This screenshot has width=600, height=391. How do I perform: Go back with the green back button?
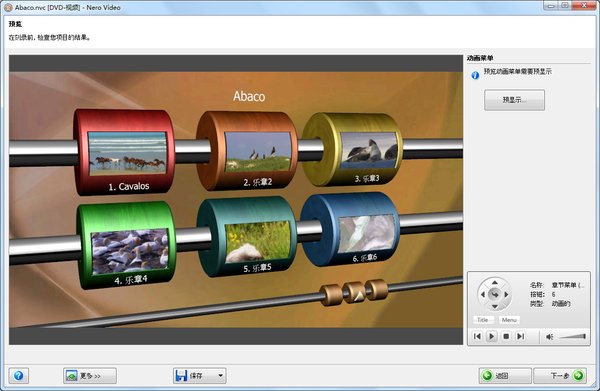tap(505, 376)
